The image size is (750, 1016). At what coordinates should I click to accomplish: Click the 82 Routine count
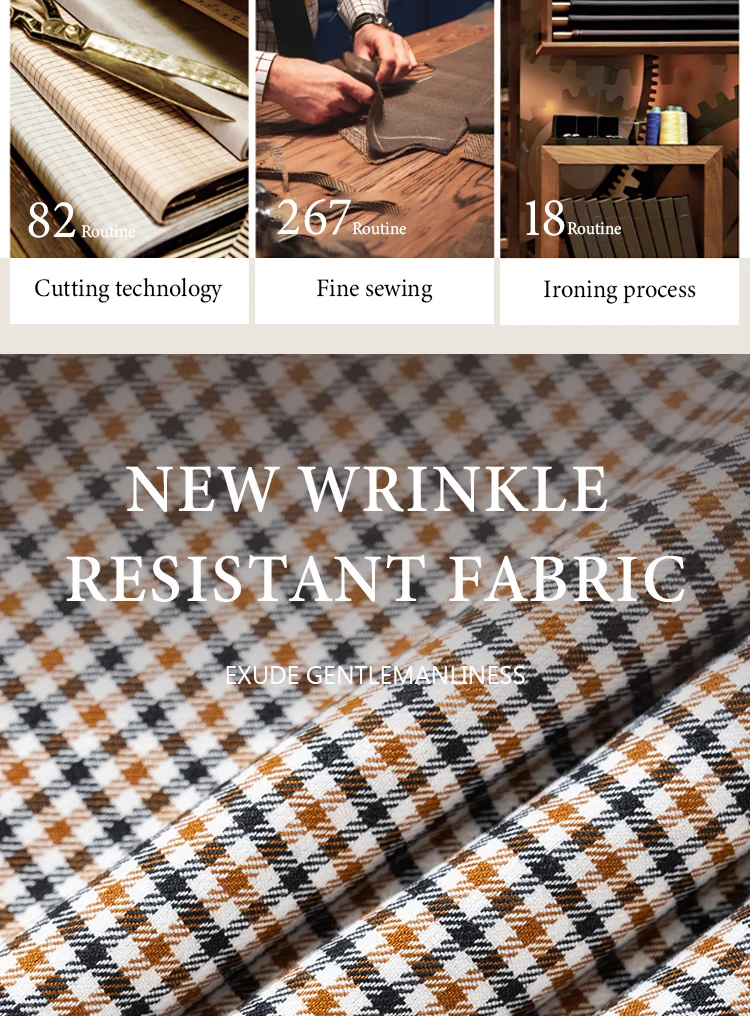coord(81,221)
